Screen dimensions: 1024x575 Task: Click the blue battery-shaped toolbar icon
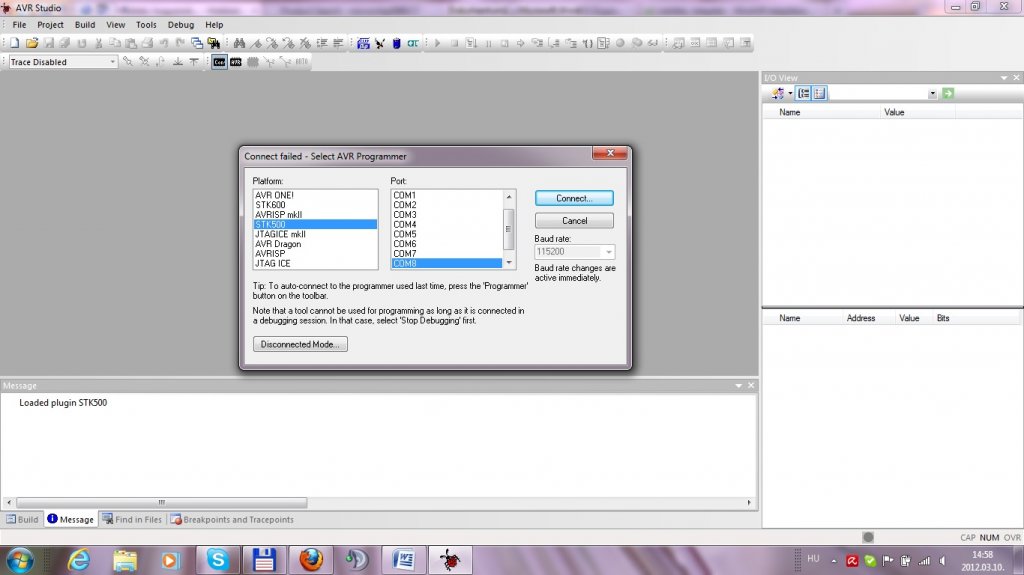[x=396, y=43]
